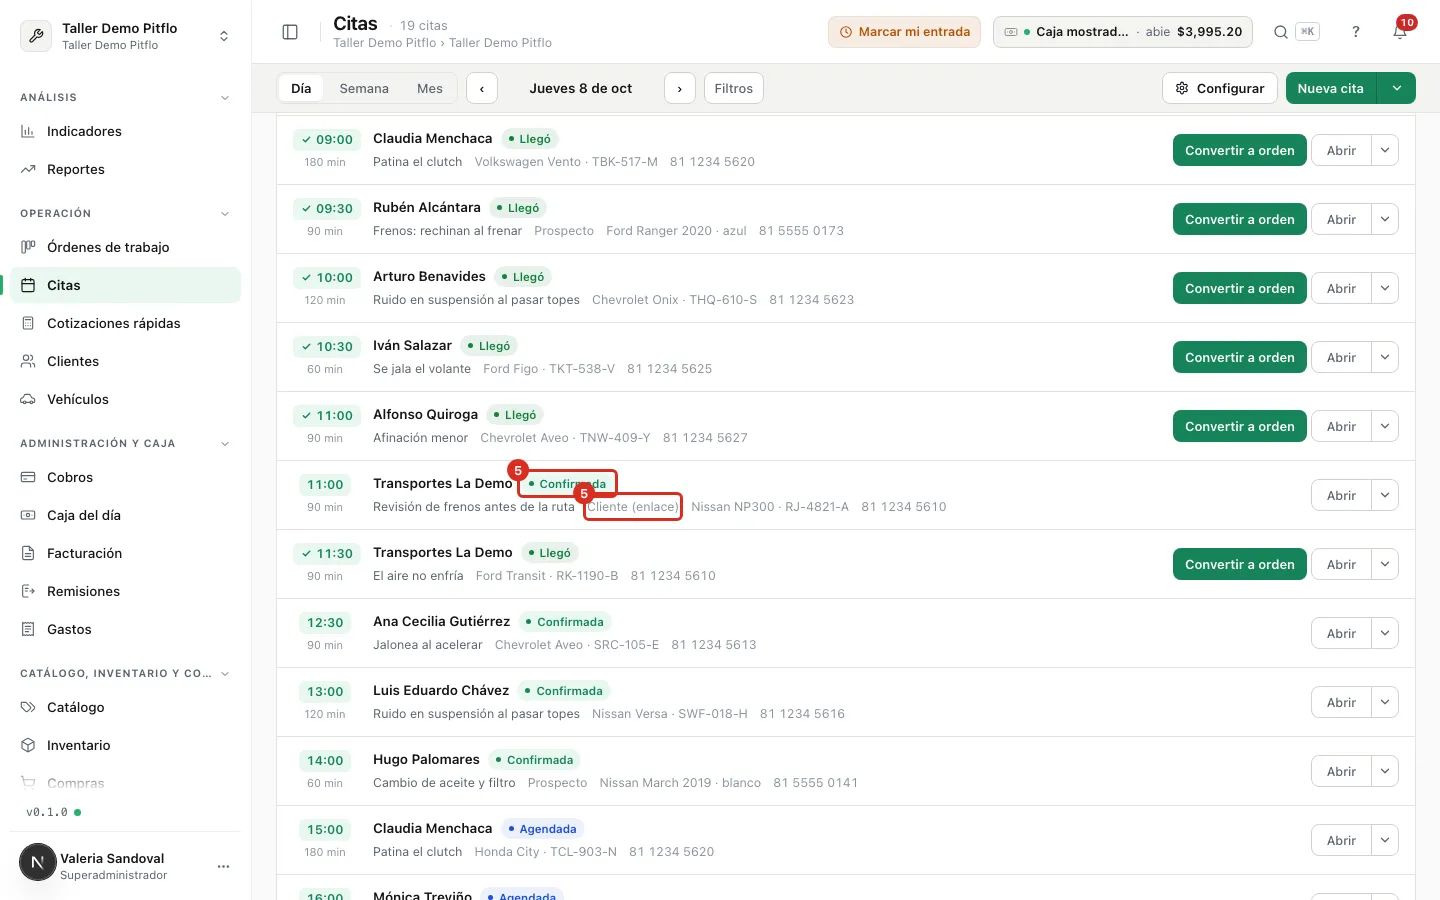Click the Vehículos car icon

28,399
